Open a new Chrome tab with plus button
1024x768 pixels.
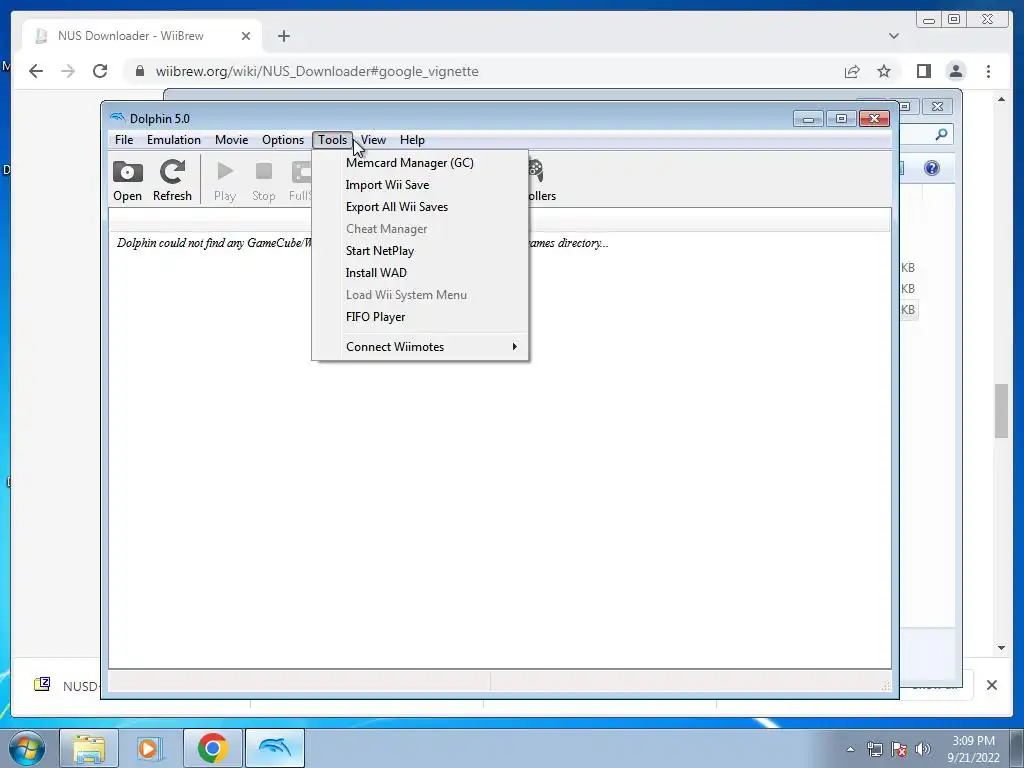coord(283,36)
